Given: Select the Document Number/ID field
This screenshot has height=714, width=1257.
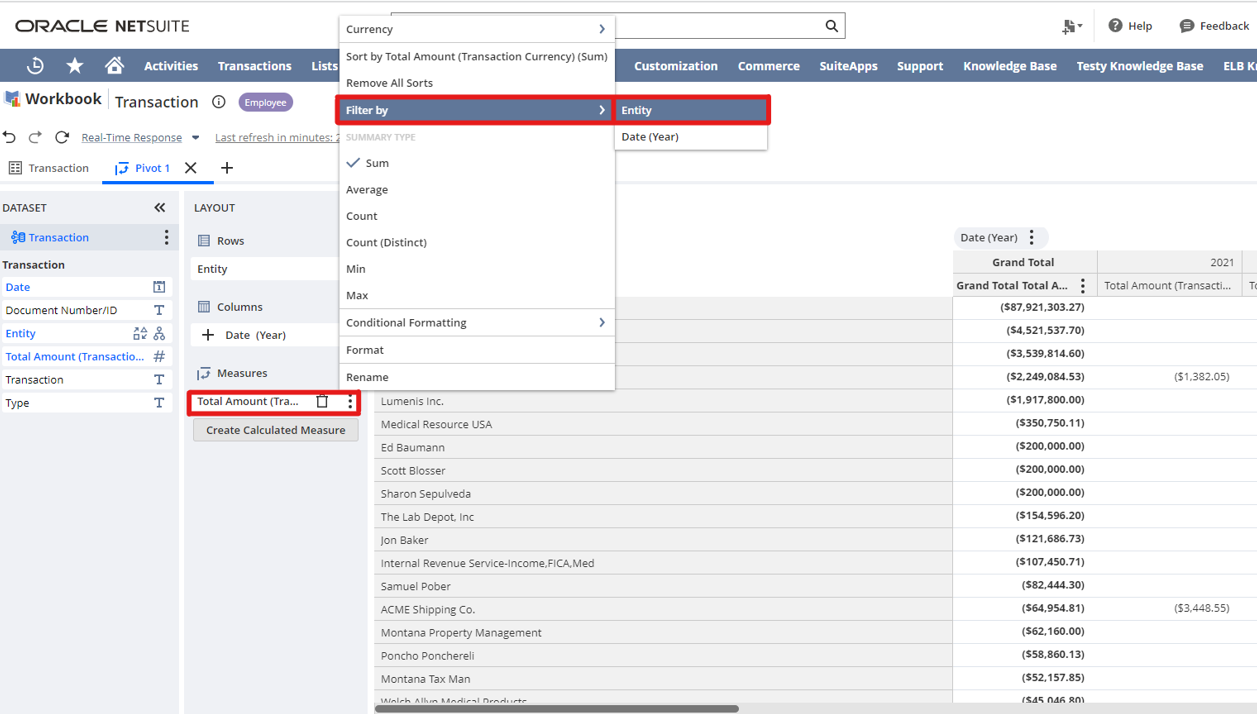Looking at the screenshot, I should tap(86, 310).
